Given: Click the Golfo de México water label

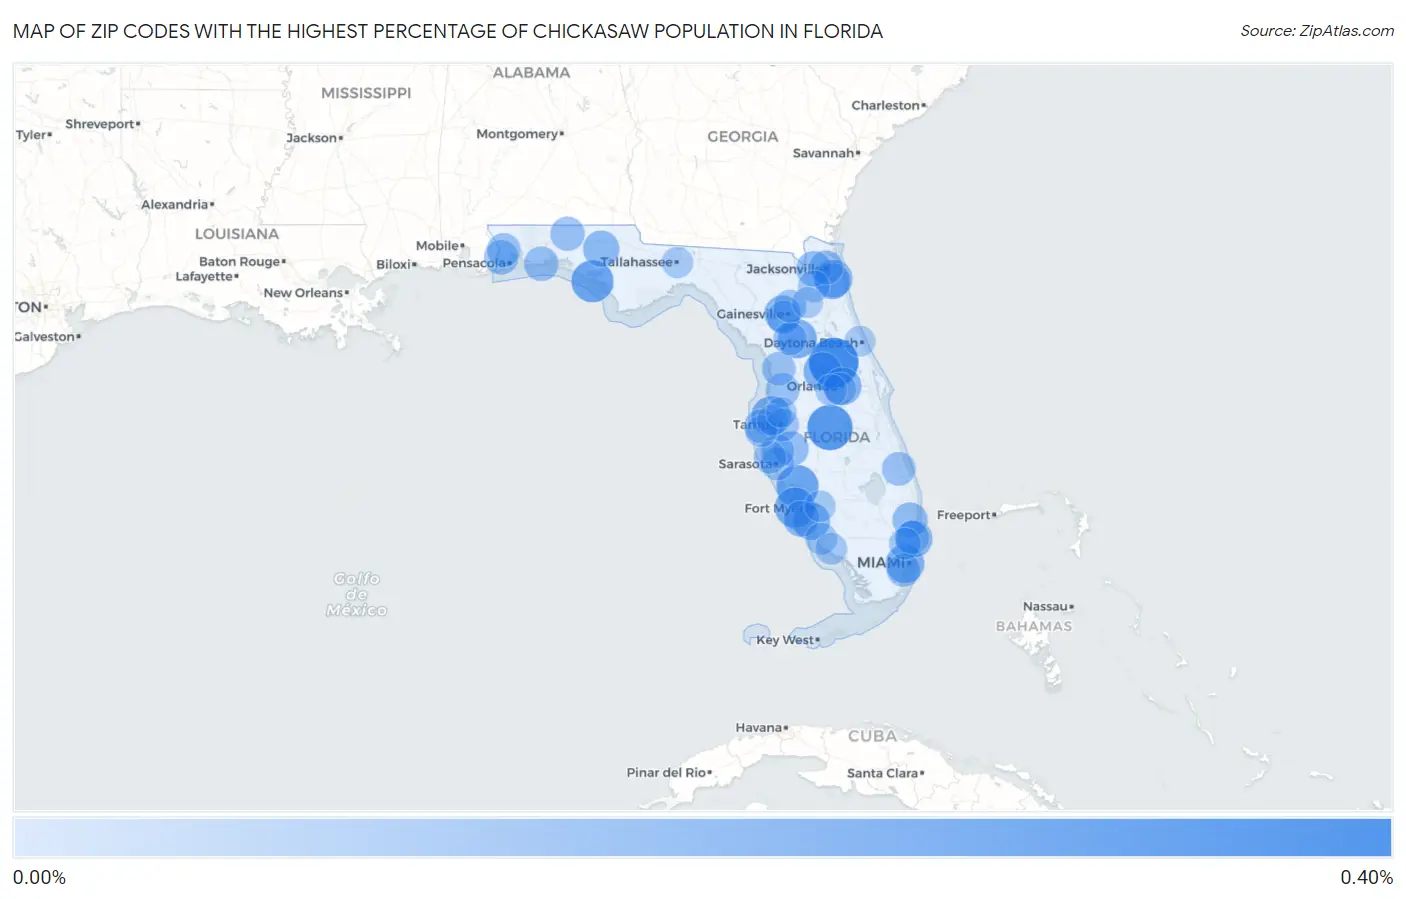Looking at the screenshot, I should [357, 594].
